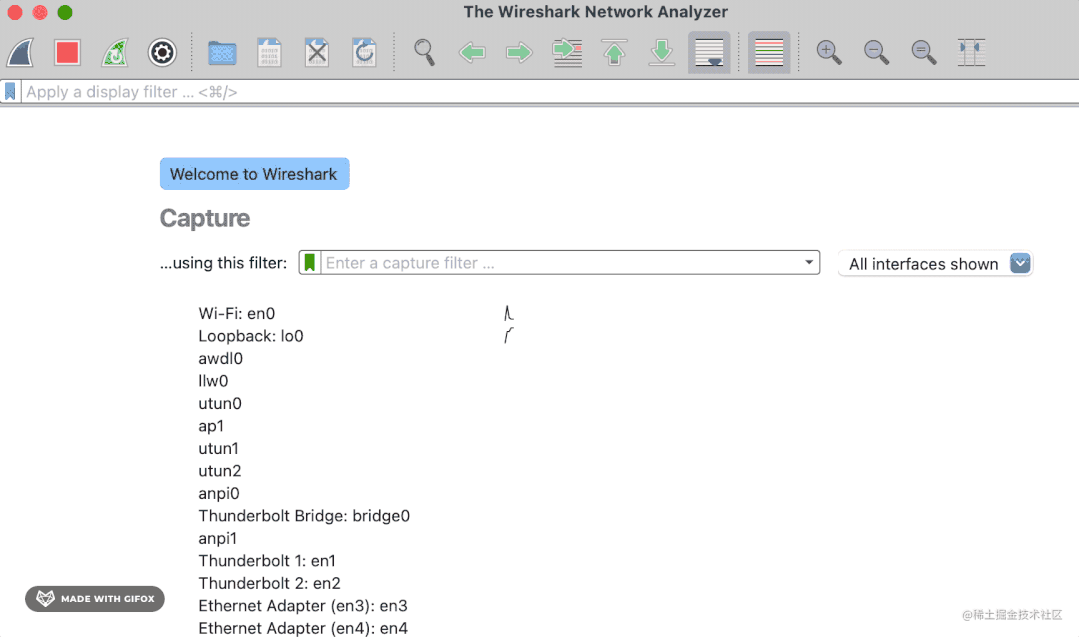Select Ethernet Adapter (en4): en4 interface
The width and height of the screenshot is (1079, 637).
[303, 628]
